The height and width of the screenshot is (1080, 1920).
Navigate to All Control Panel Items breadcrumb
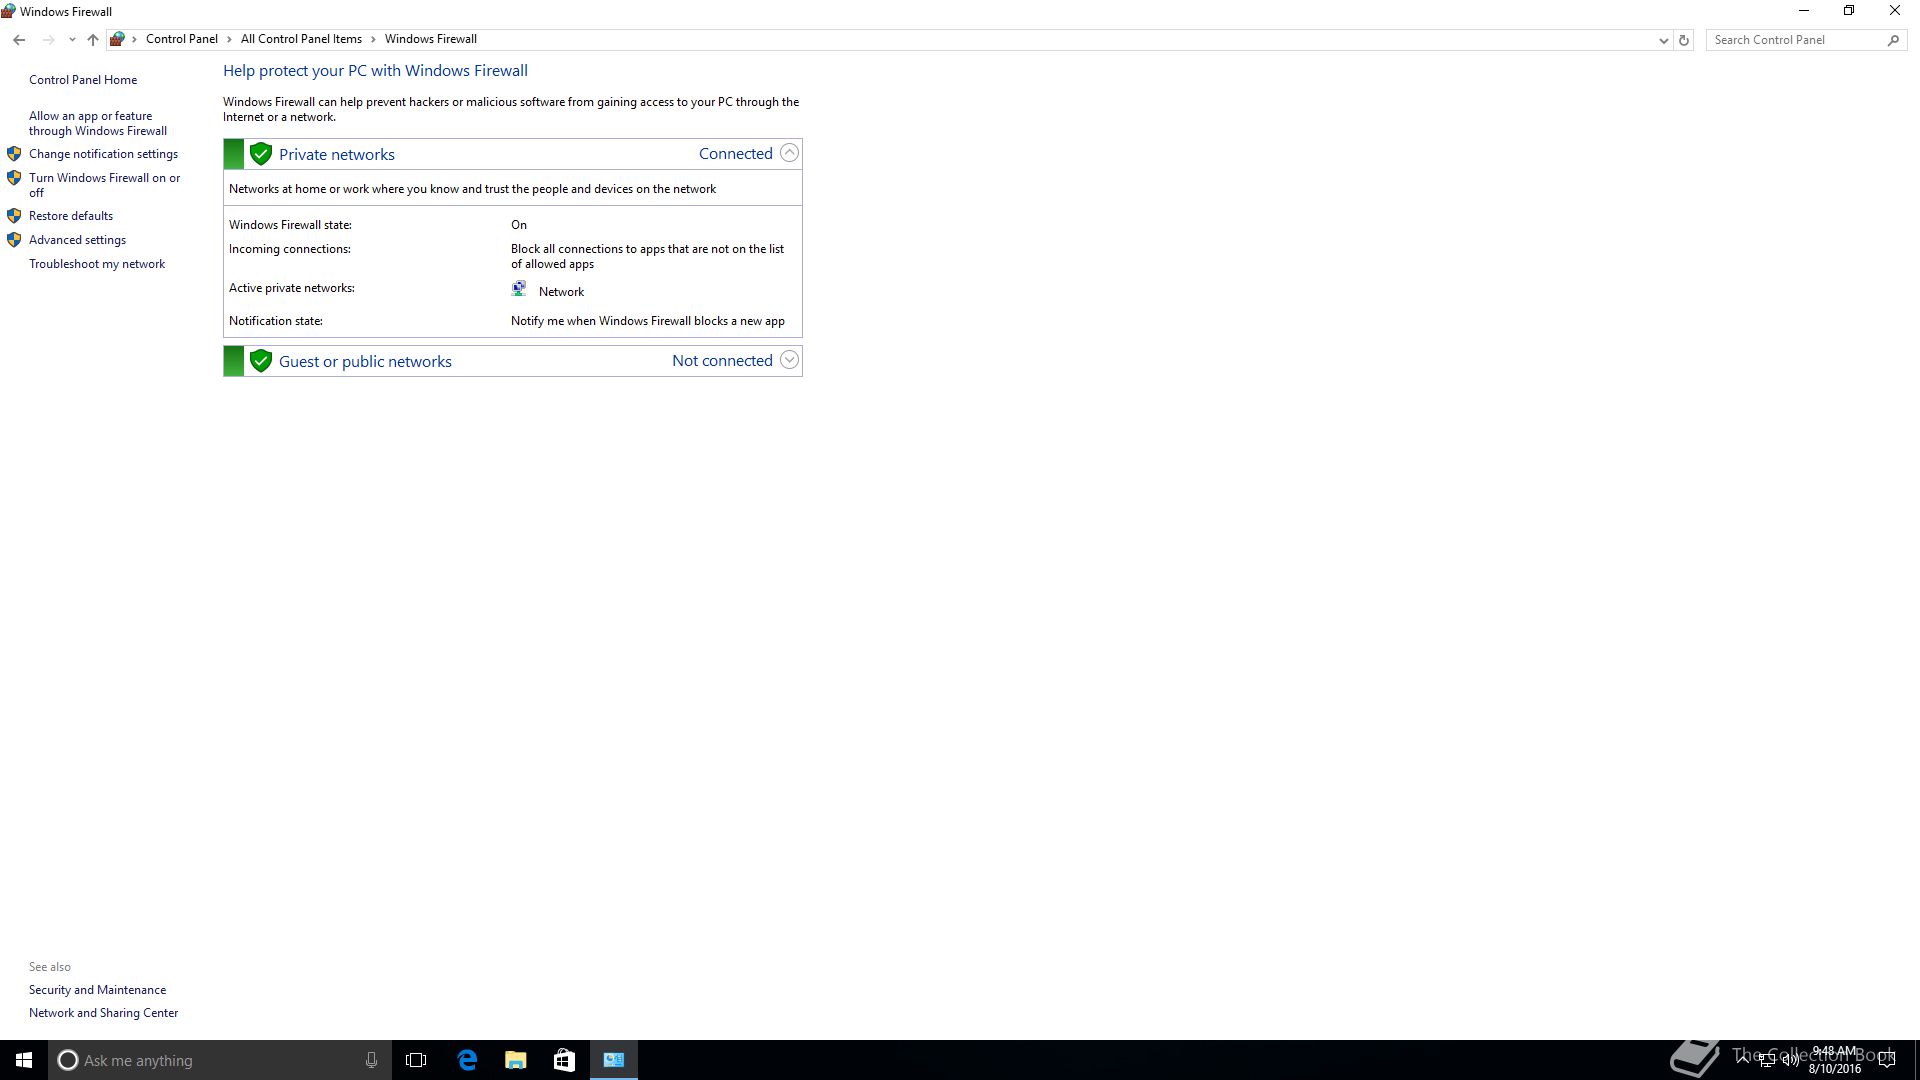(x=301, y=39)
